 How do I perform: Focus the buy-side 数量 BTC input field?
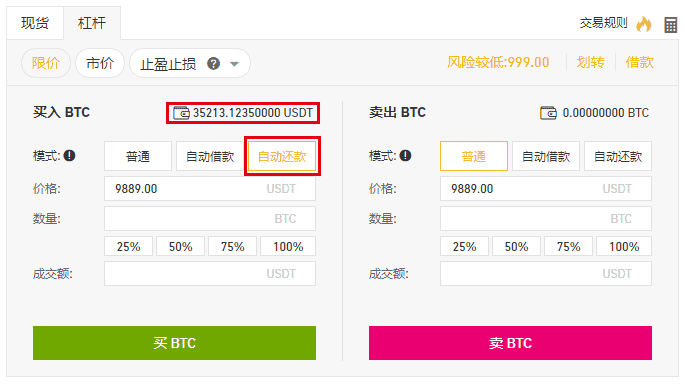point(210,218)
